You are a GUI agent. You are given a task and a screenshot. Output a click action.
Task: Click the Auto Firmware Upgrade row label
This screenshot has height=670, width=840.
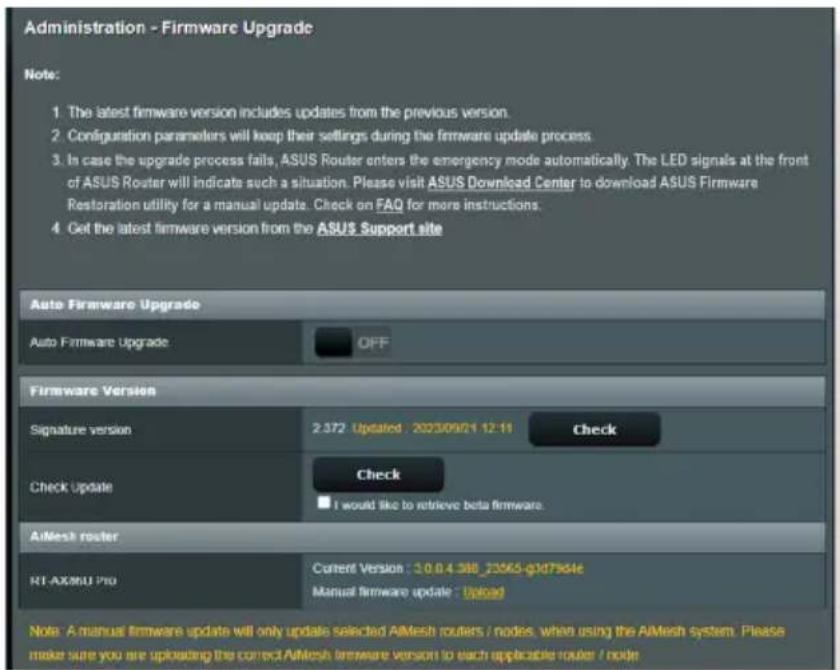[99, 342]
